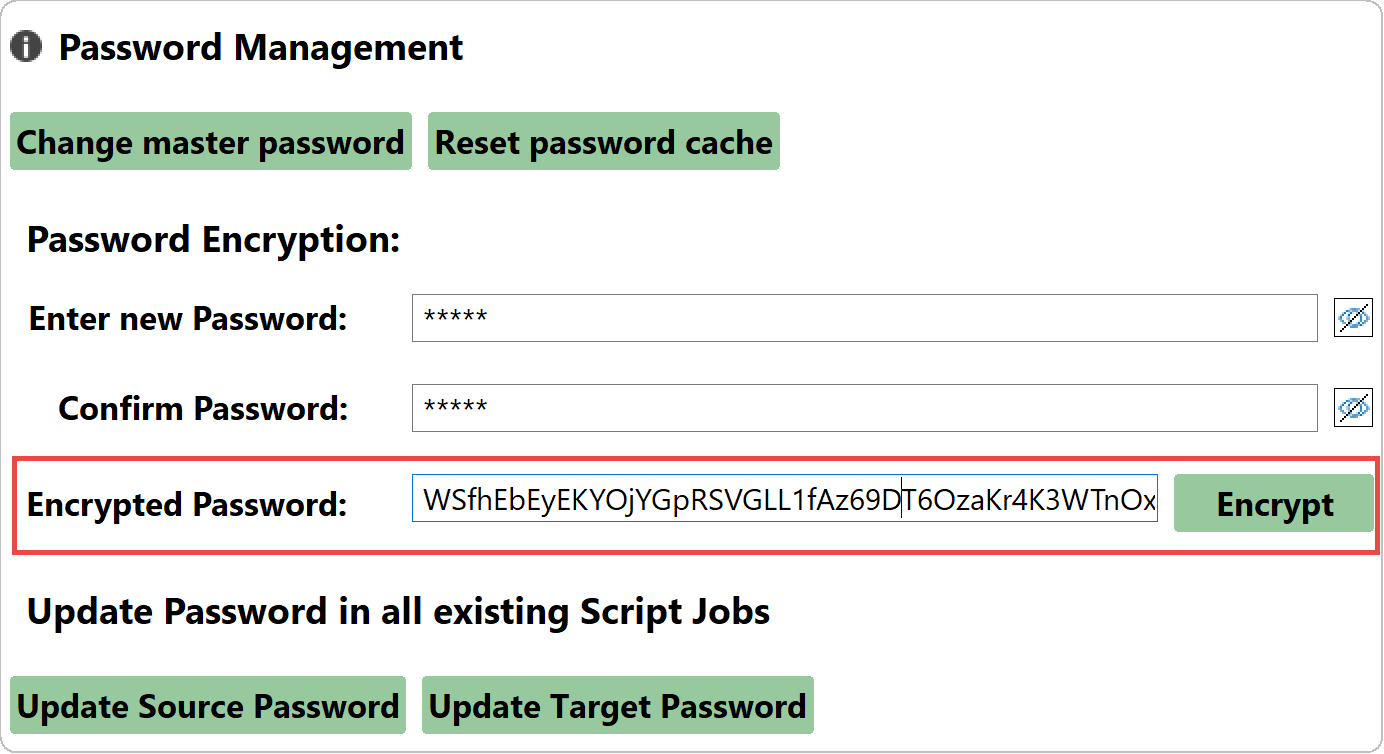Click the Update Password section title

[399, 611]
